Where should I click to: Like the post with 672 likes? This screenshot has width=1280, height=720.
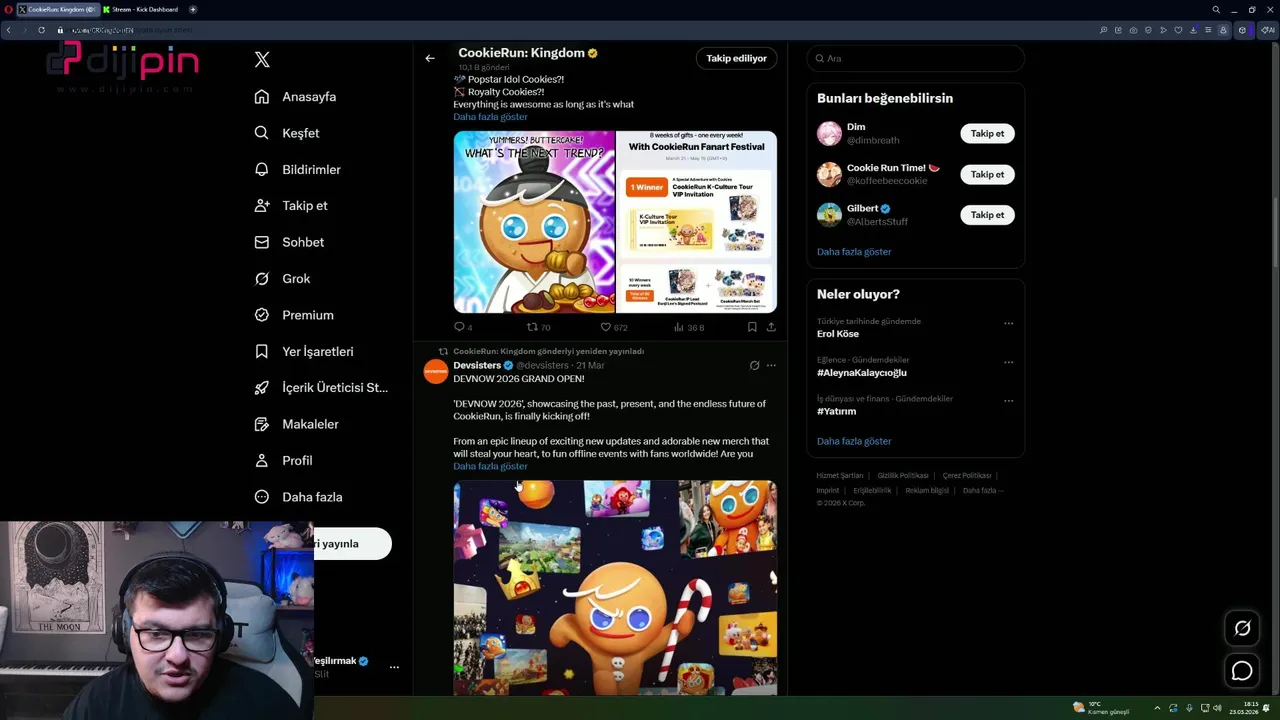pyautogui.click(x=613, y=327)
